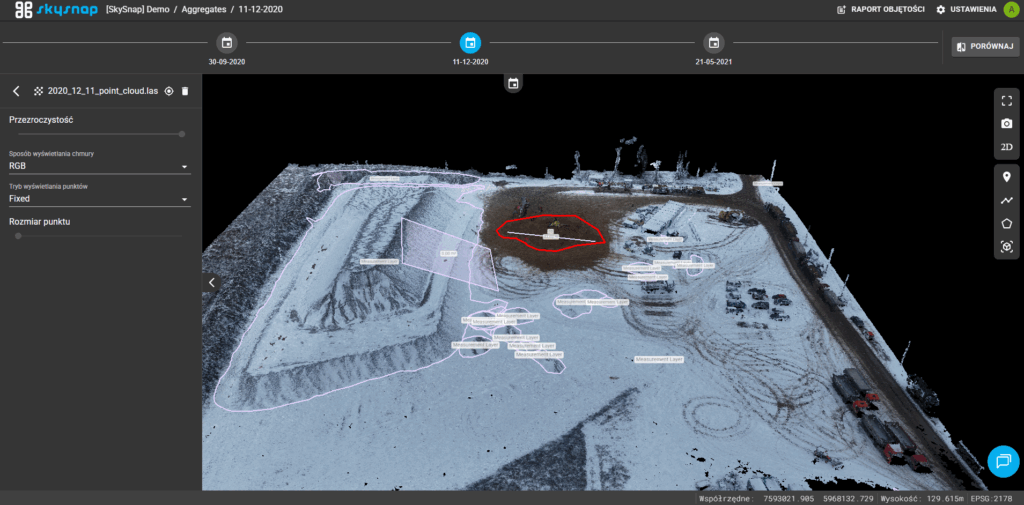Take a screenshot with the camera icon
Viewport: 1024px width, 505px height.
point(1006,123)
